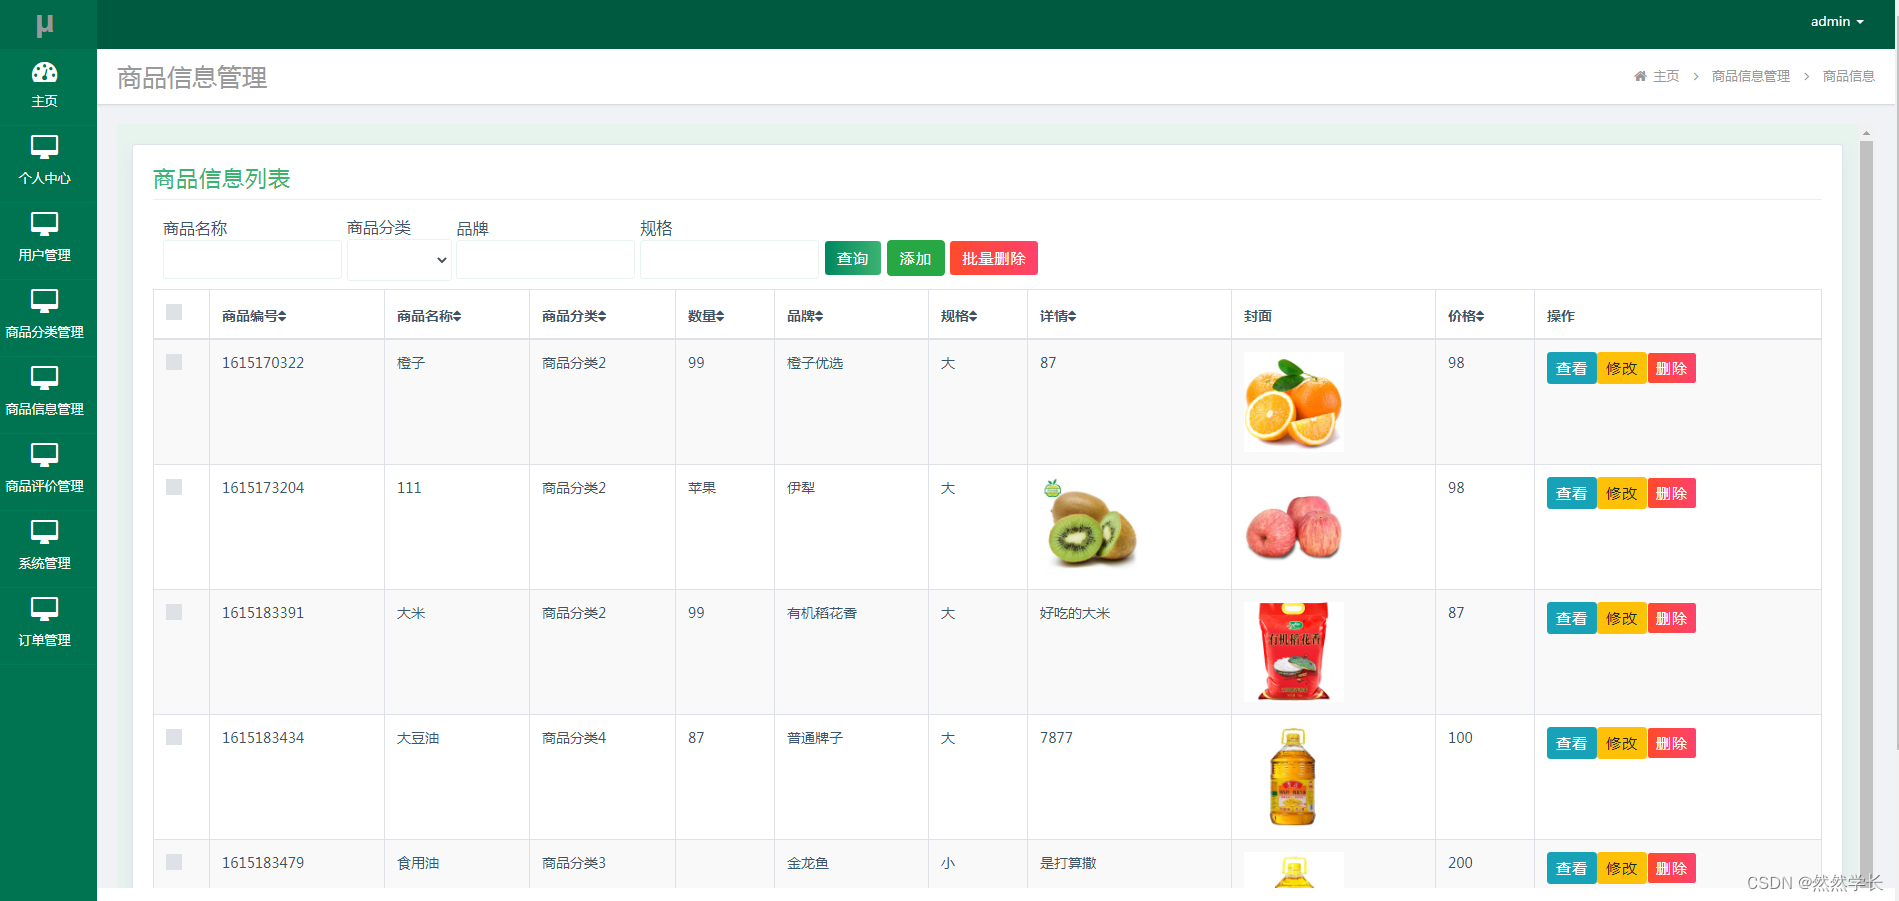This screenshot has width=1899, height=901.
Task: View the 大米 product row
Action: click(1571, 618)
